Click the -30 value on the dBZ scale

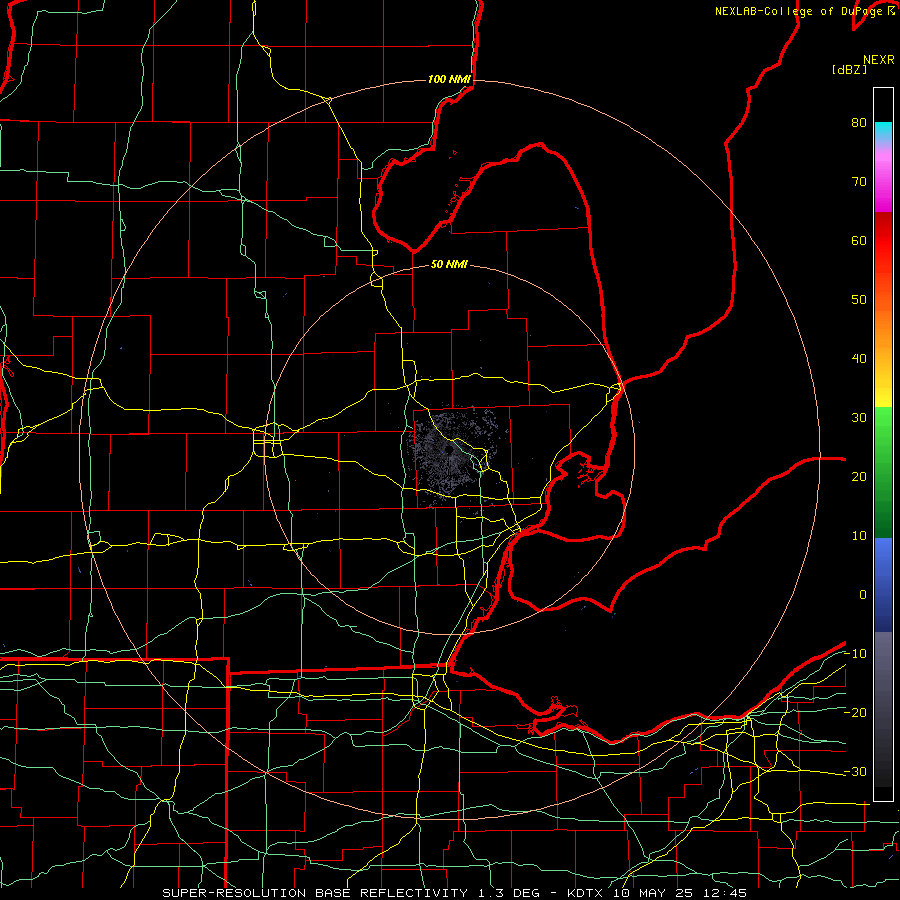coord(855,771)
